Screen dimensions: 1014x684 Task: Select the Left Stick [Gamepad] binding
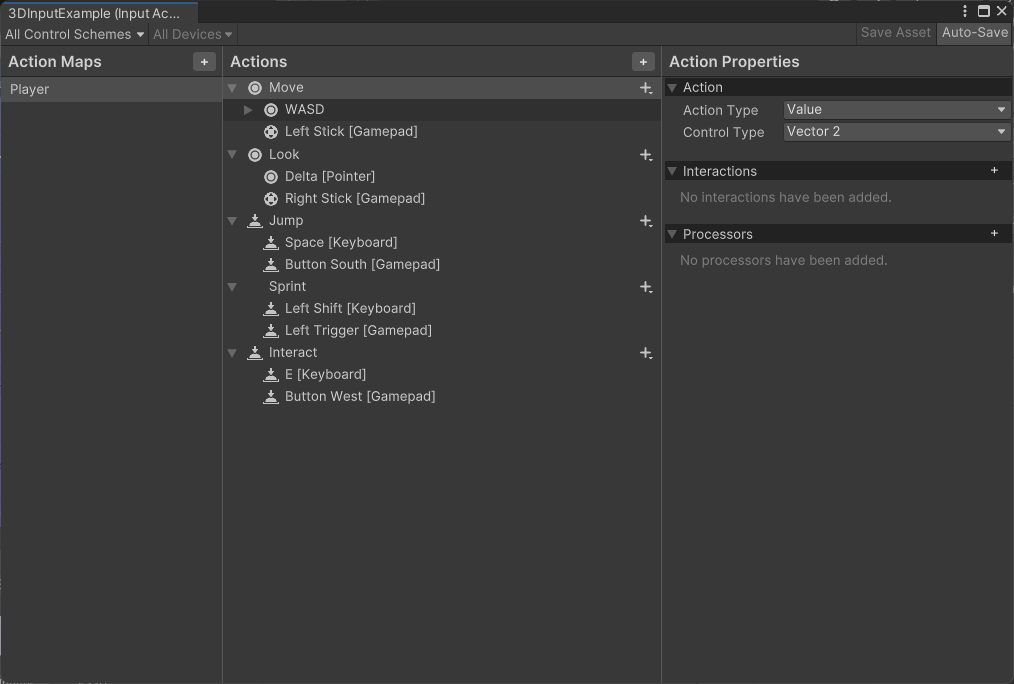(351, 132)
